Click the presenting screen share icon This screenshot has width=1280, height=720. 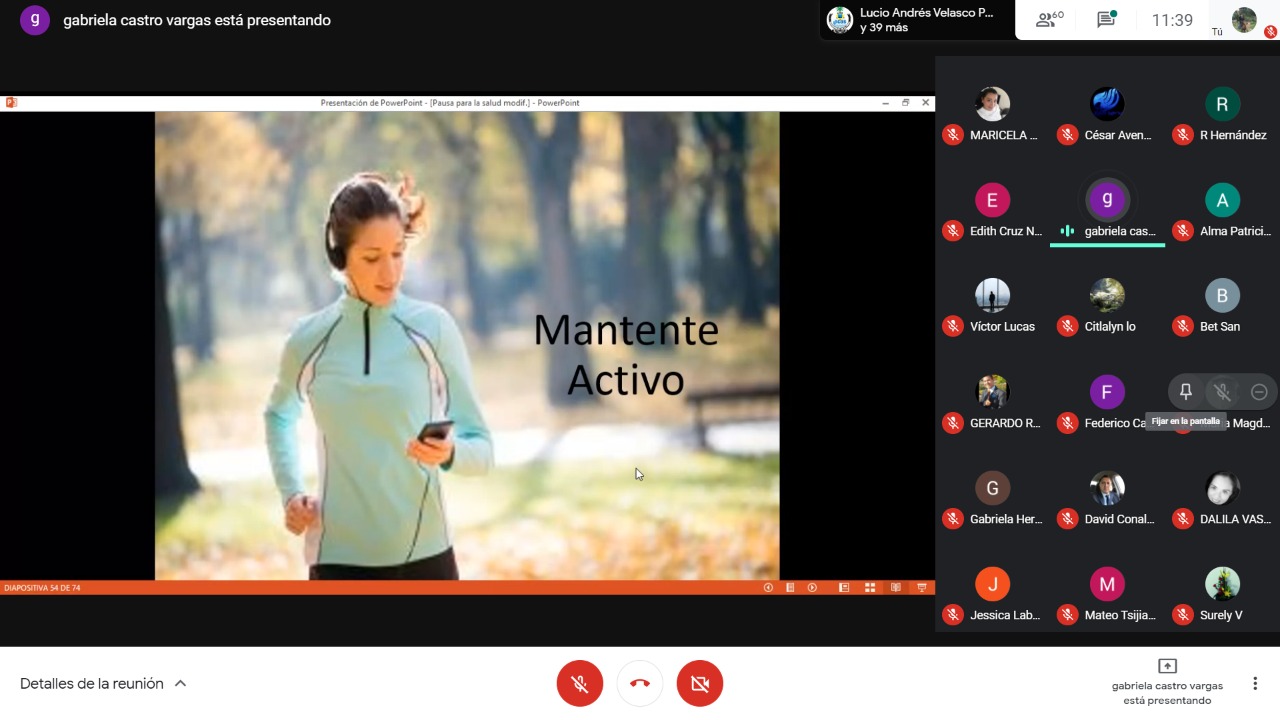coord(1167,666)
